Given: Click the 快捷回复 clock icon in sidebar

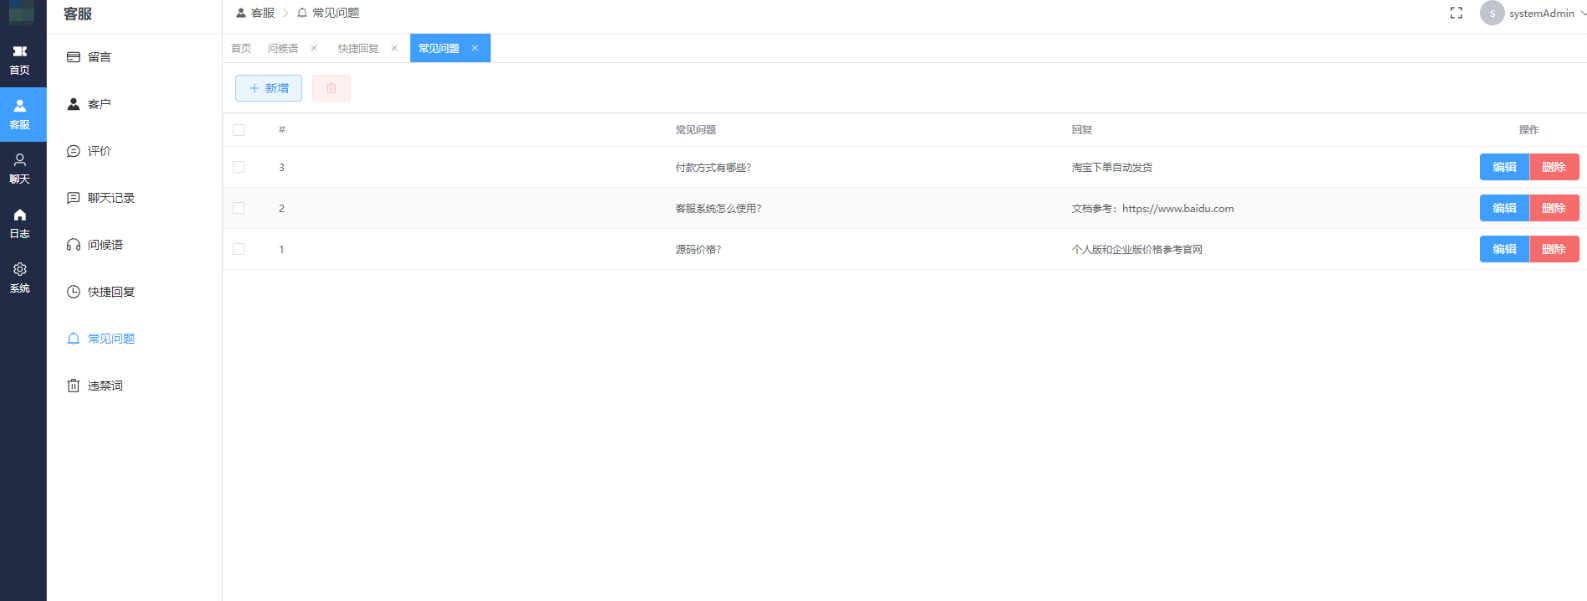Looking at the screenshot, I should coord(73,292).
